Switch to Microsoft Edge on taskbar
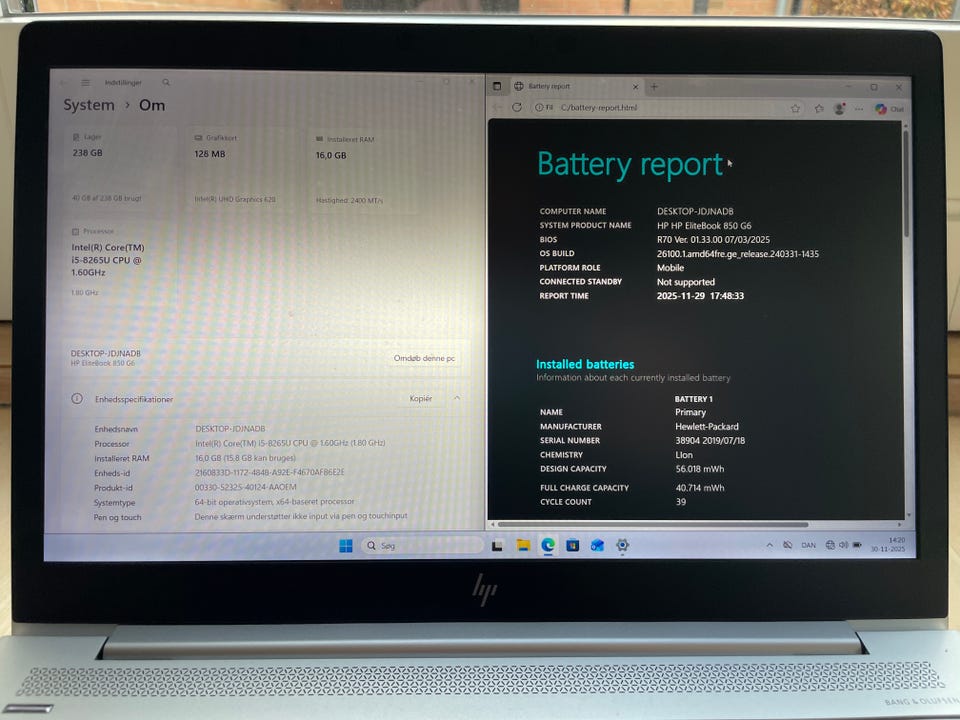Image resolution: width=960 pixels, height=720 pixels. tap(548, 544)
